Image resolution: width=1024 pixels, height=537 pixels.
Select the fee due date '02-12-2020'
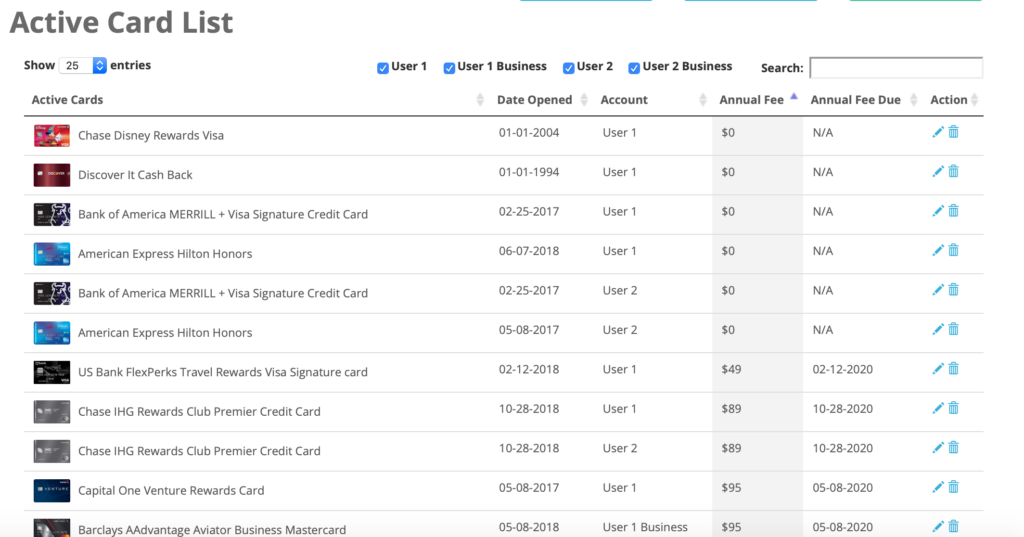842,369
